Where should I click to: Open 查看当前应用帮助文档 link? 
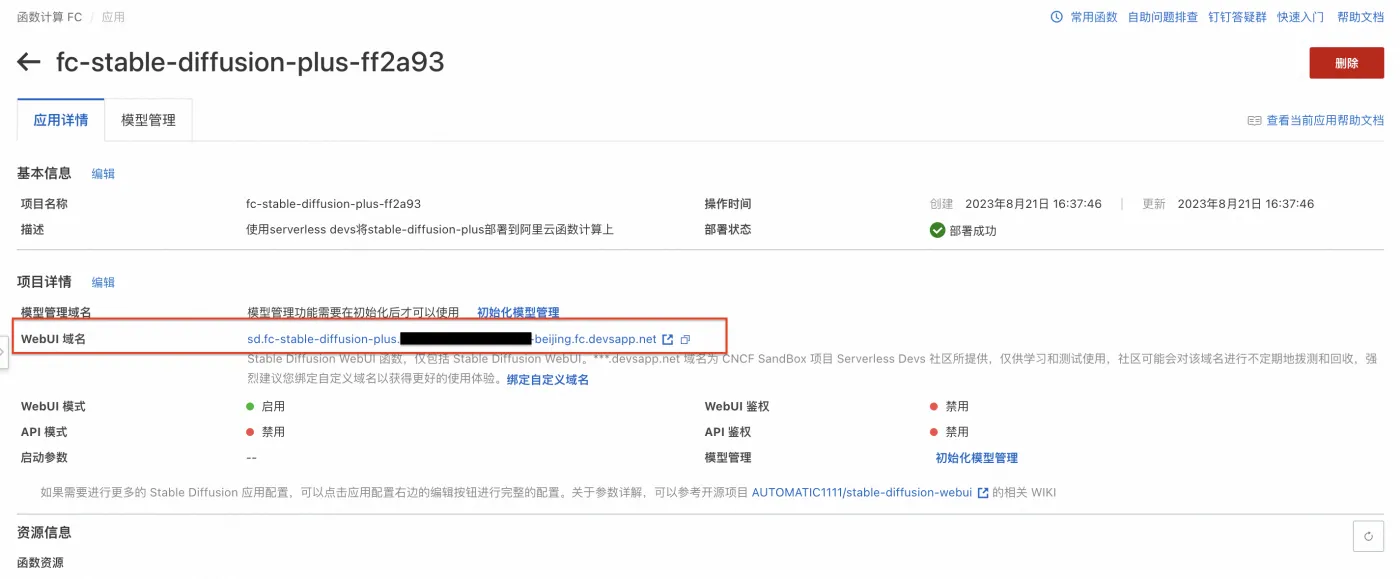click(1325, 120)
